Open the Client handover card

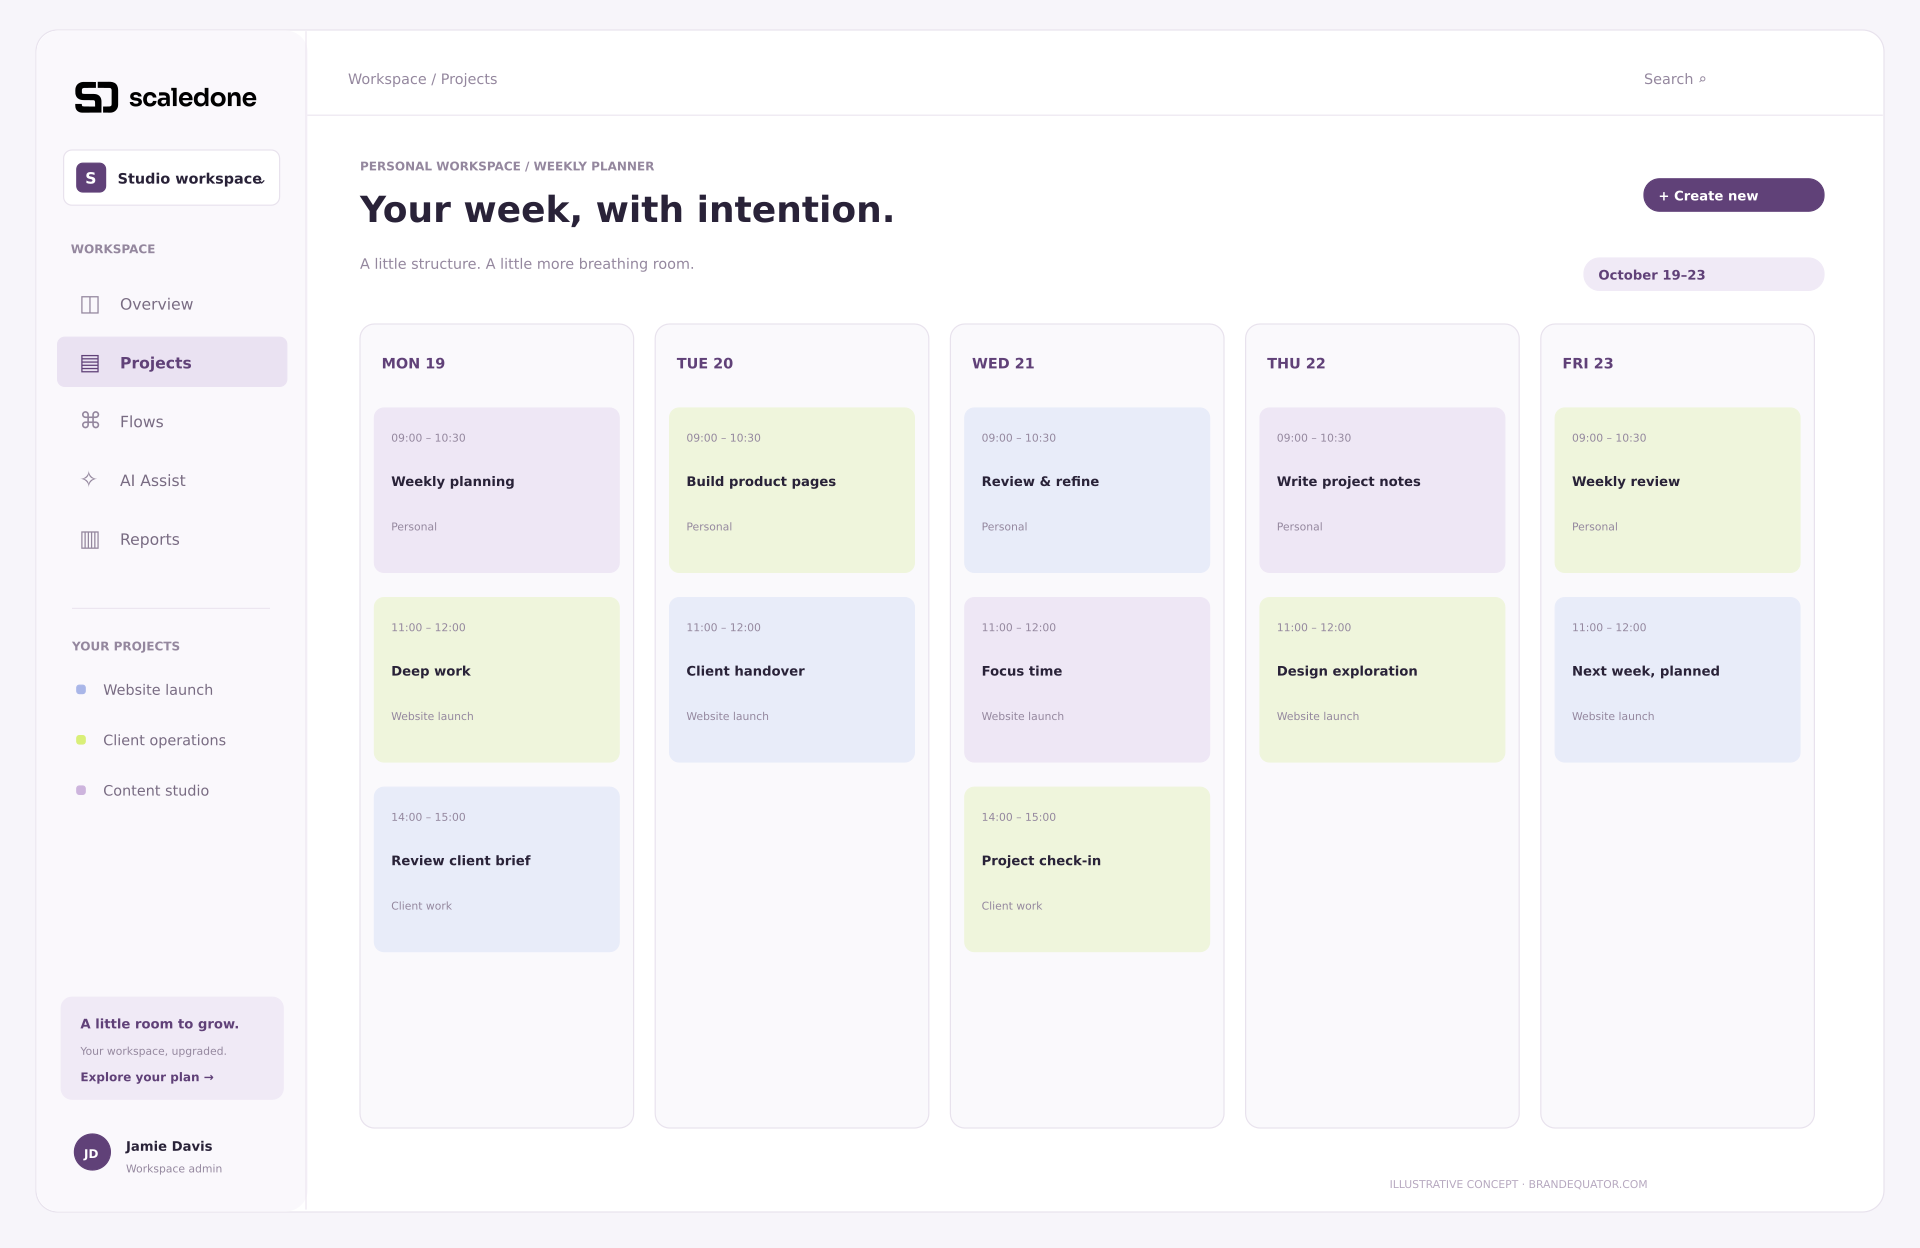click(792, 680)
